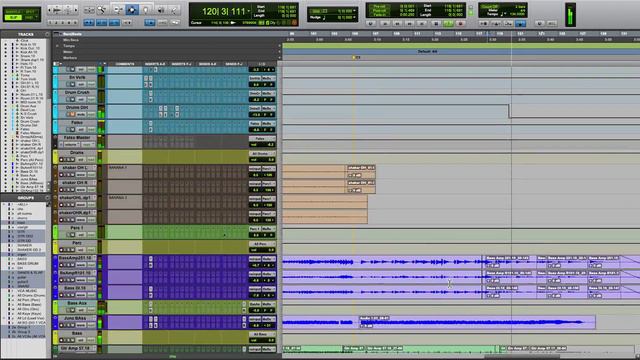This screenshot has width=640, height=360.
Task: Open the main counter format dropdown
Action: [x=249, y=11]
